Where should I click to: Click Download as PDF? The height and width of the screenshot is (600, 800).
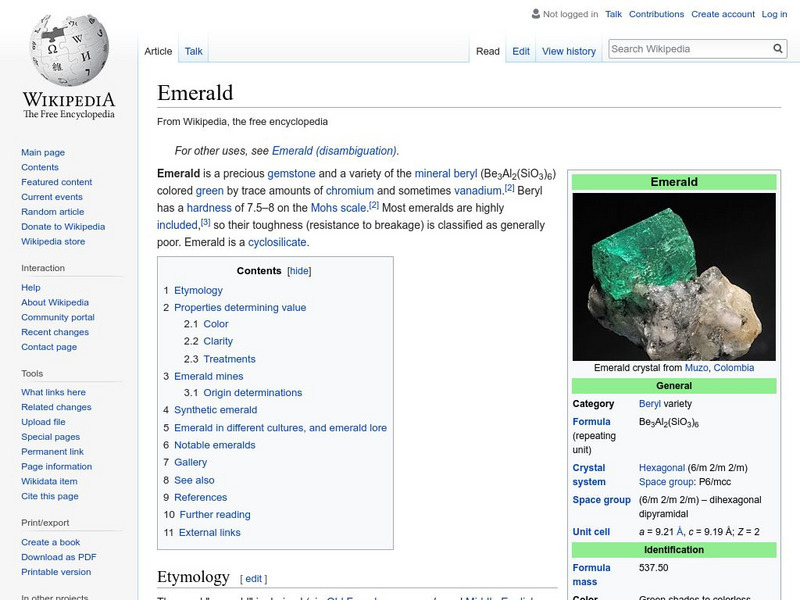59,557
